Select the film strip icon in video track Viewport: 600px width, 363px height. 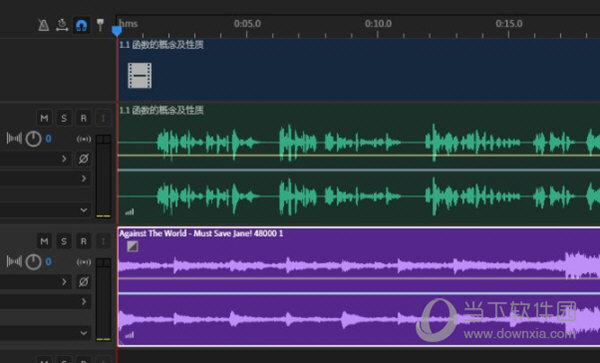pos(140,76)
